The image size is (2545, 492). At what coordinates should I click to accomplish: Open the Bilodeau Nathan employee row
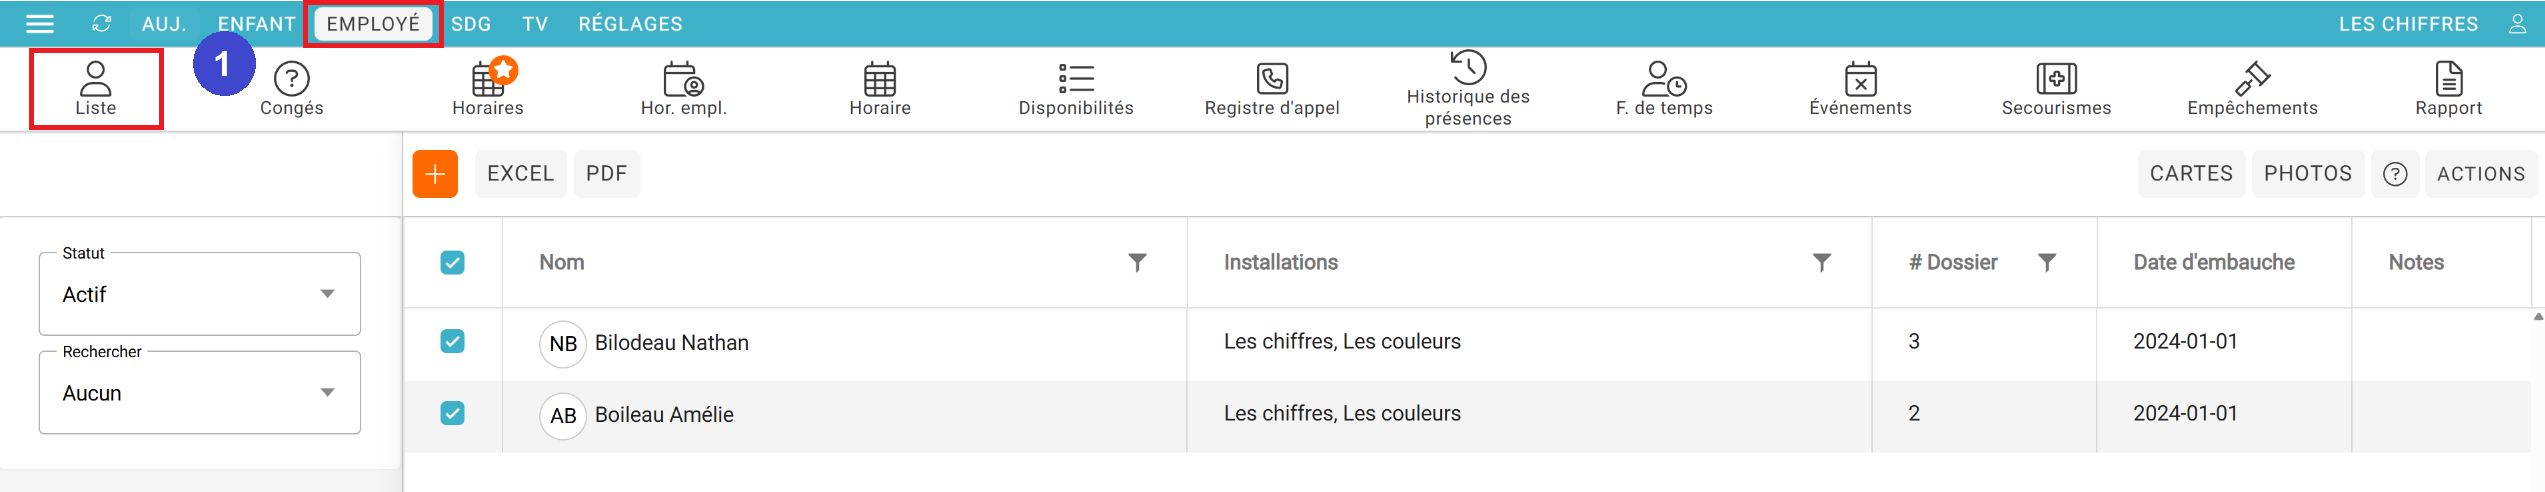[x=671, y=343]
